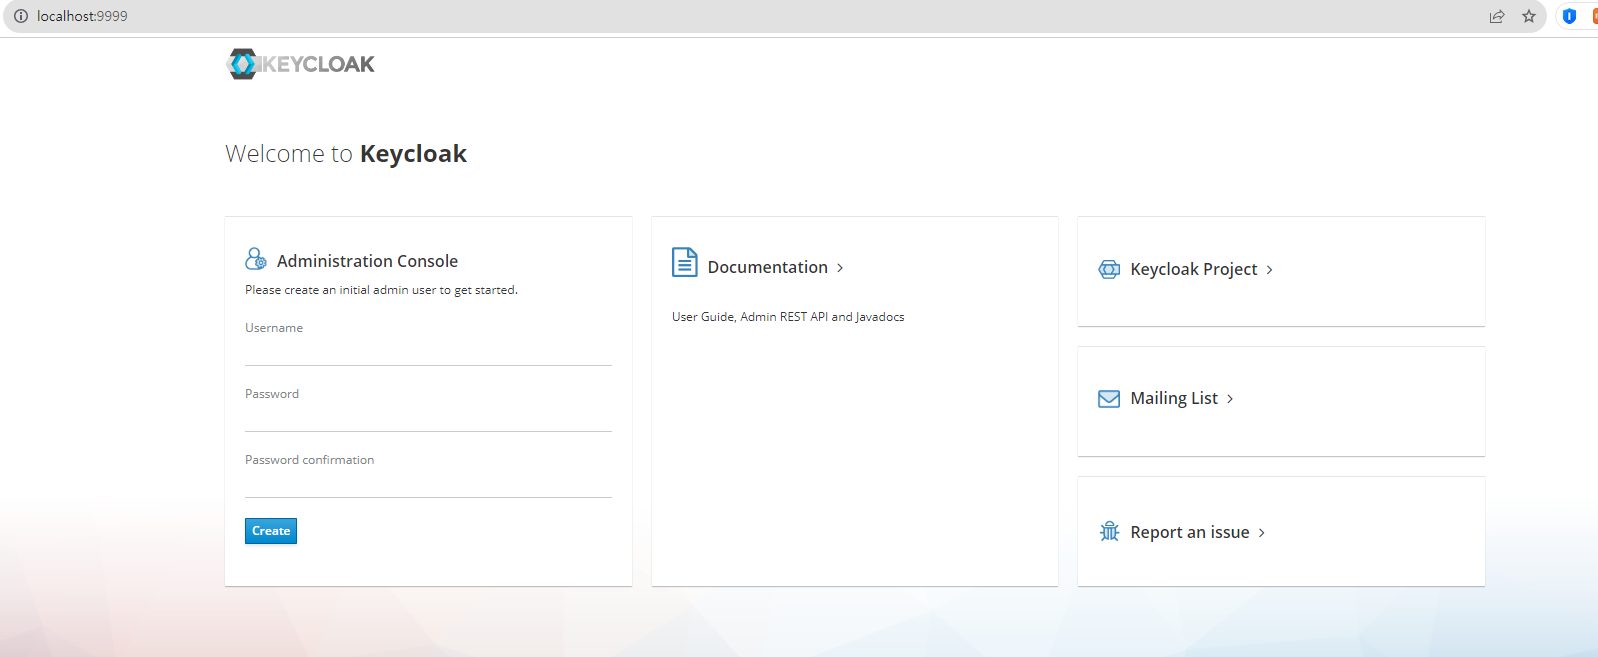This screenshot has width=1598, height=657.
Task: Bookmark this page with the star icon
Action: pyautogui.click(x=1529, y=16)
